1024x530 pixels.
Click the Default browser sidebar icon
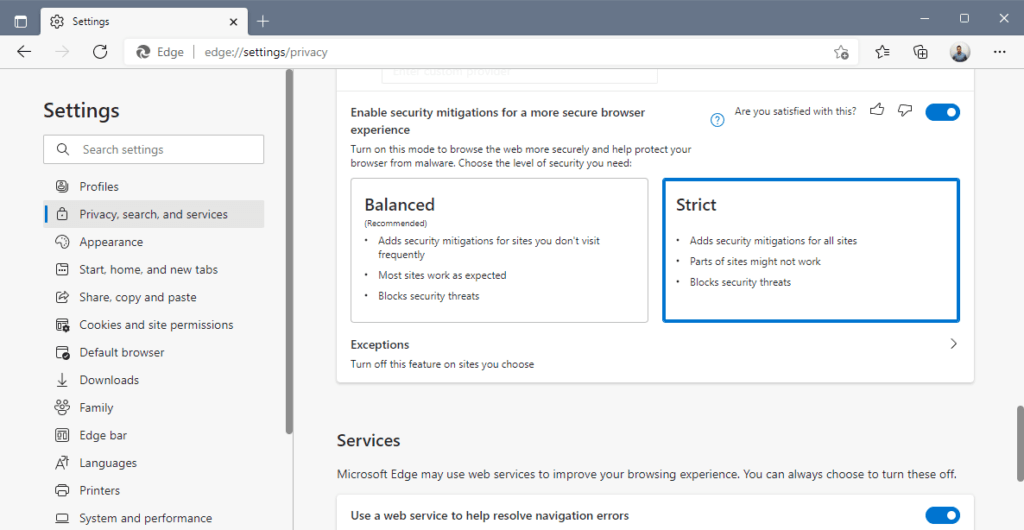pos(62,352)
